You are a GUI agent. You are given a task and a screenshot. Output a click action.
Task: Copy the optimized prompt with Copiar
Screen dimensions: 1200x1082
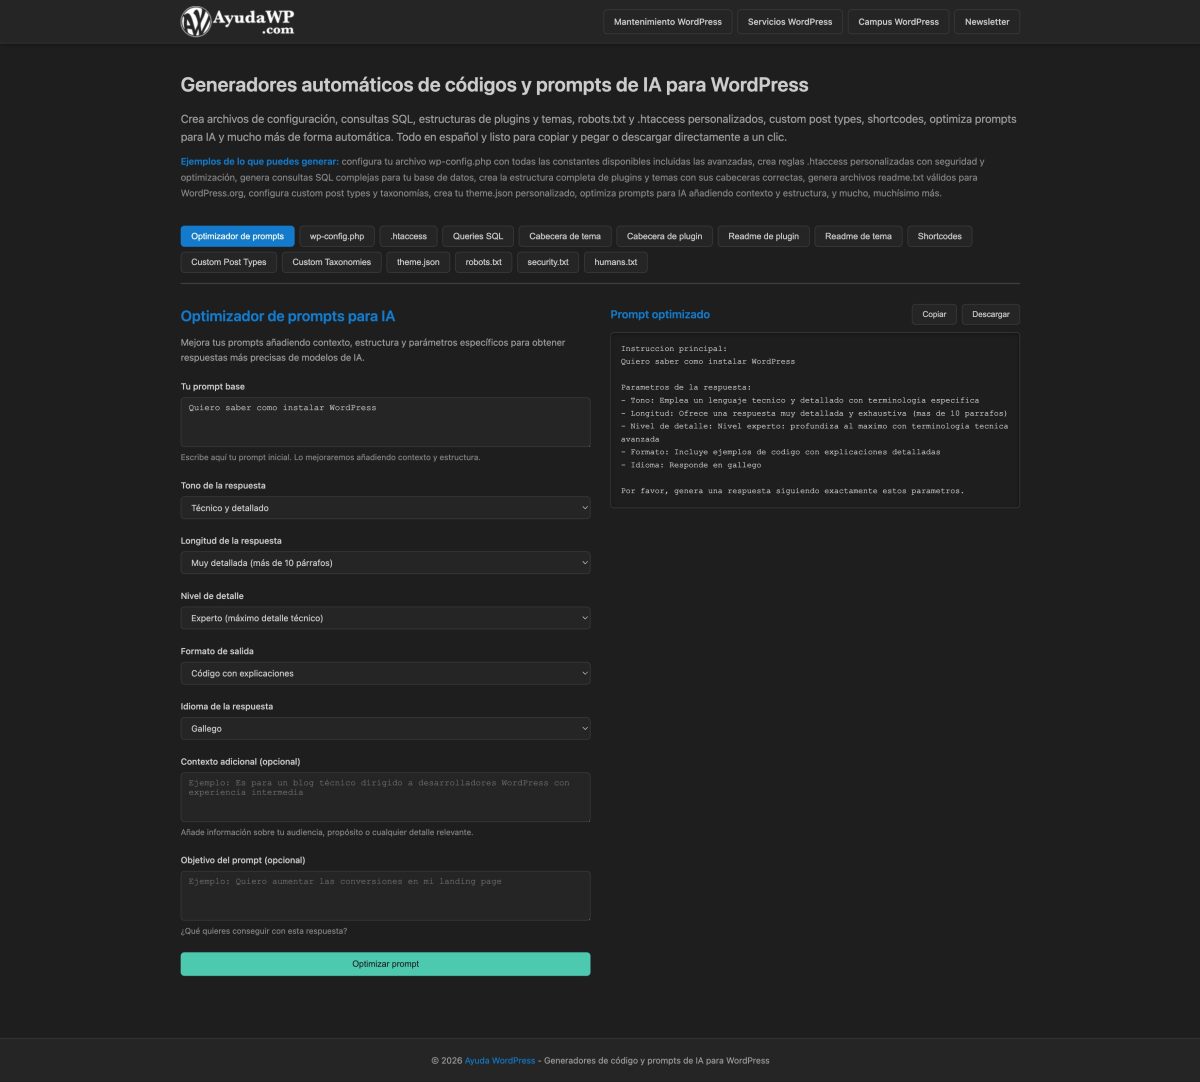[933, 313]
